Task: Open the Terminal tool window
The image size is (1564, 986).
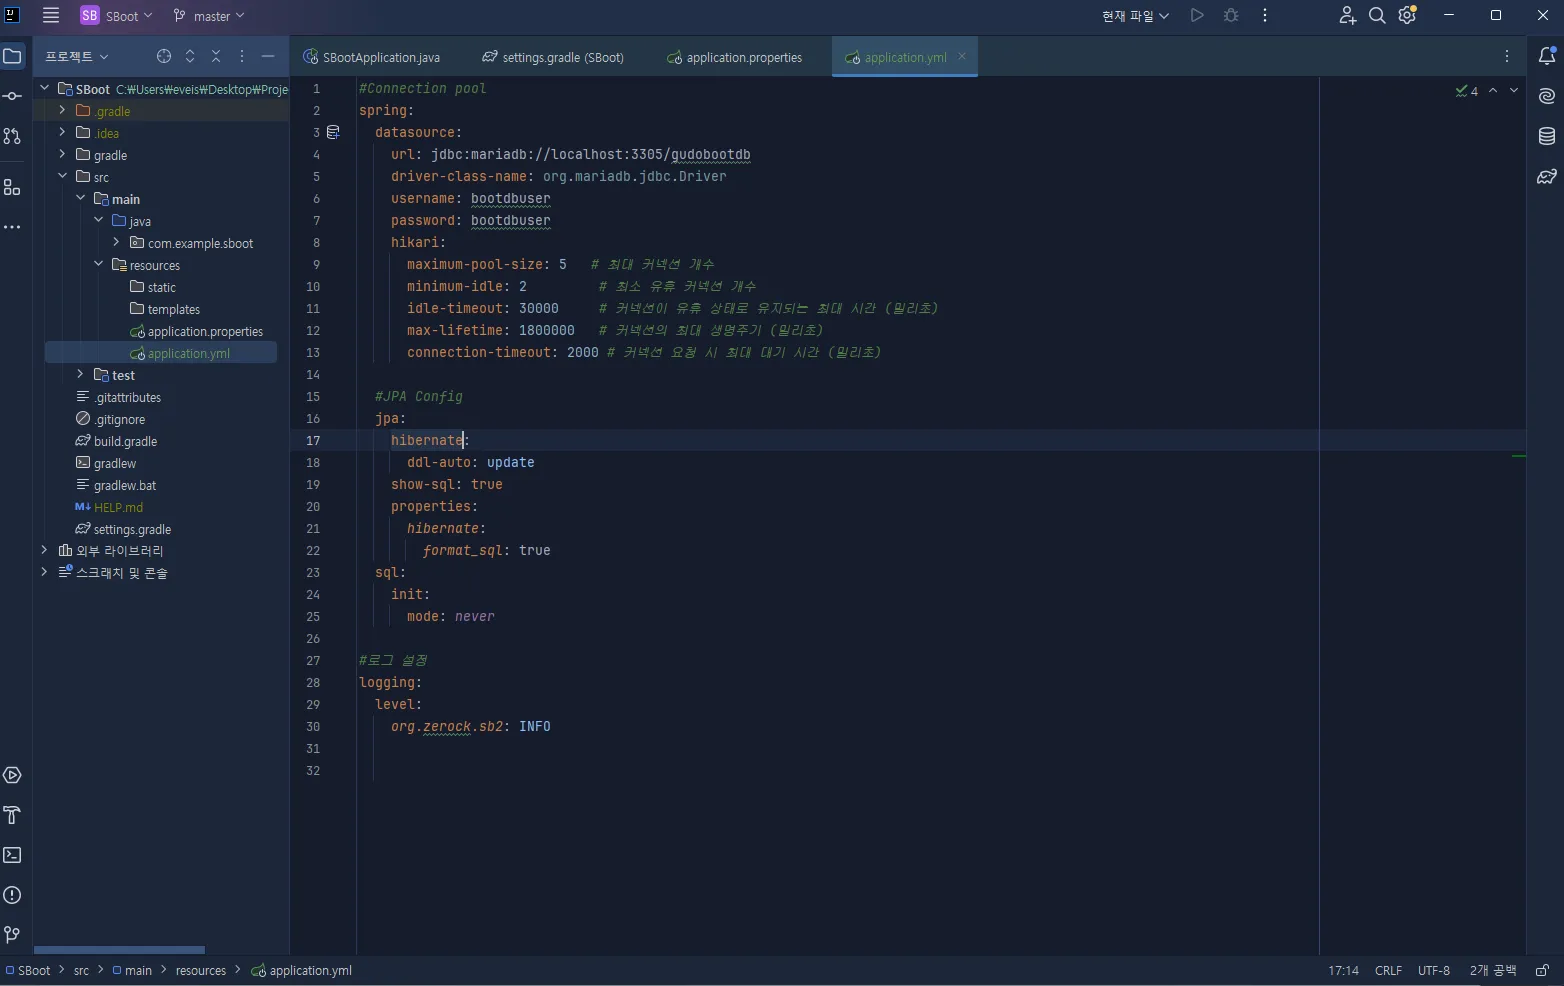Action: pyautogui.click(x=12, y=855)
